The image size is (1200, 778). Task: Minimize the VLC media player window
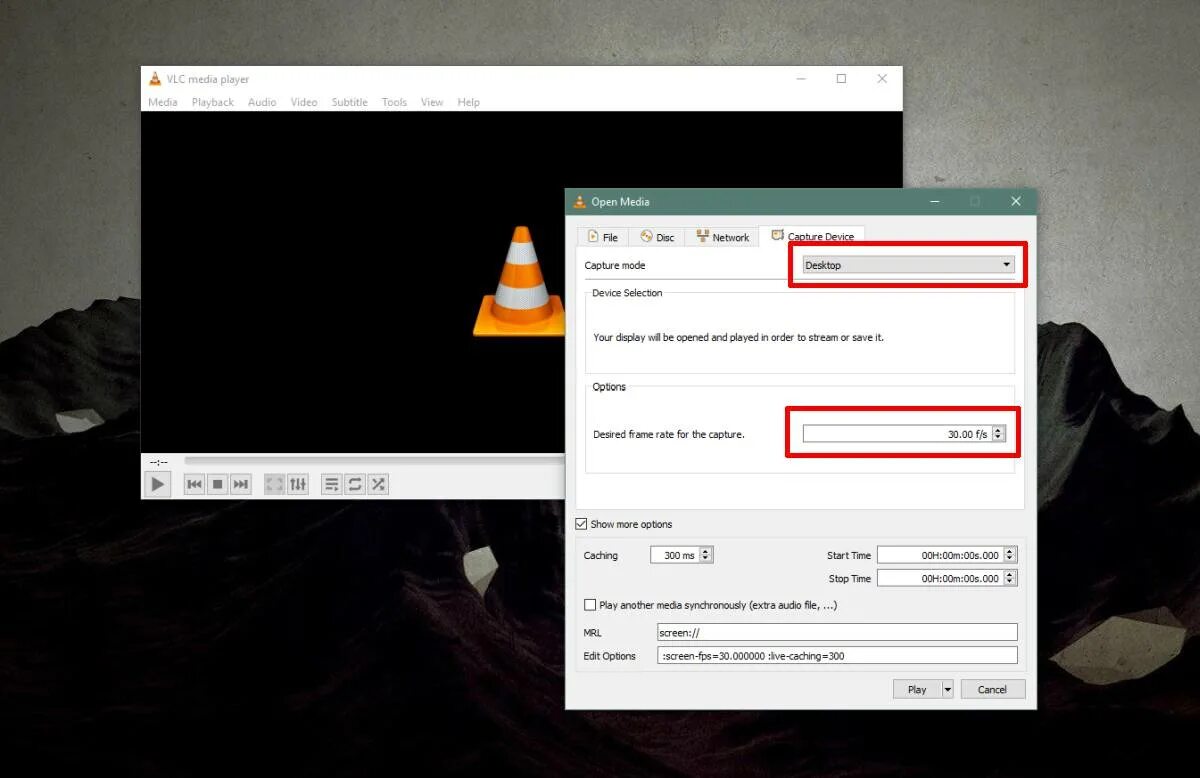801,79
